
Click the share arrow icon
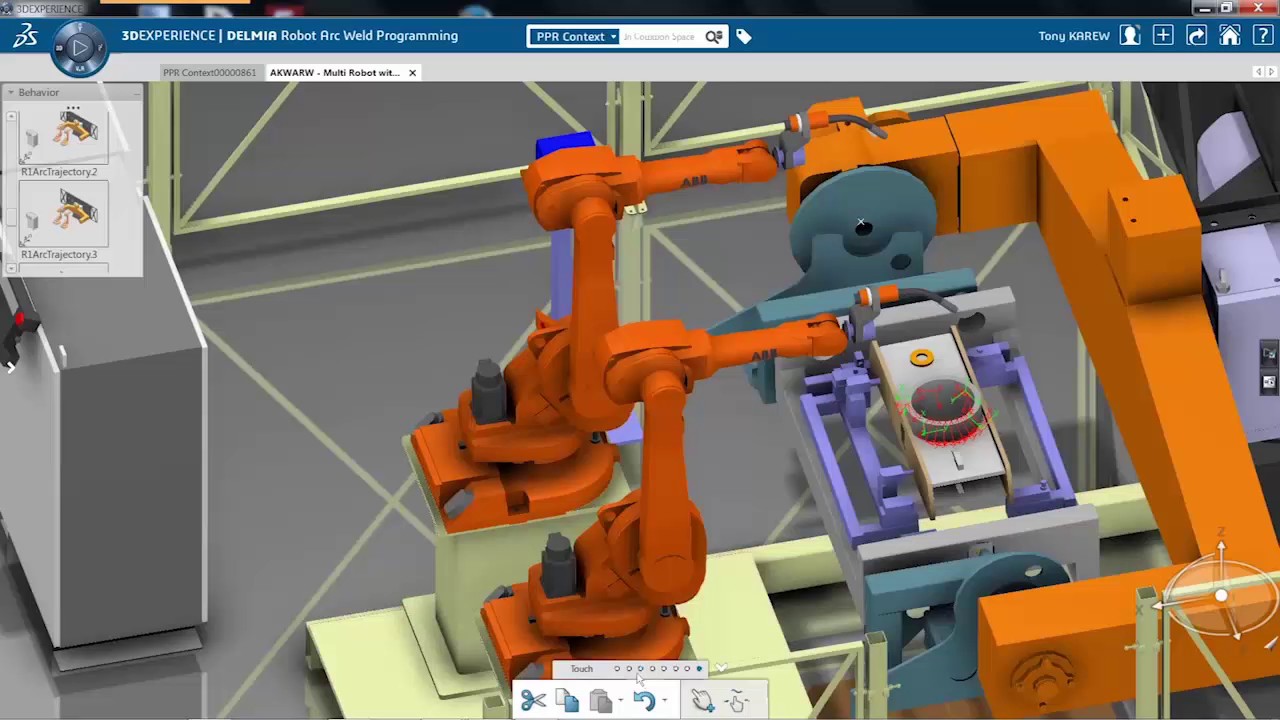click(1196, 36)
